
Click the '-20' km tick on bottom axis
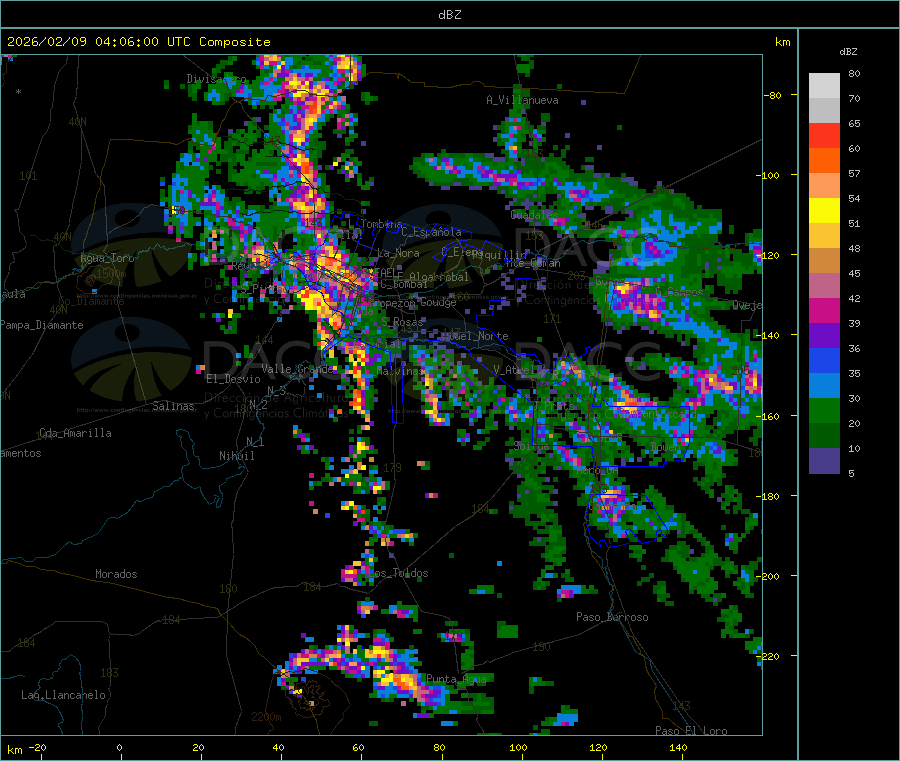(37, 747)
